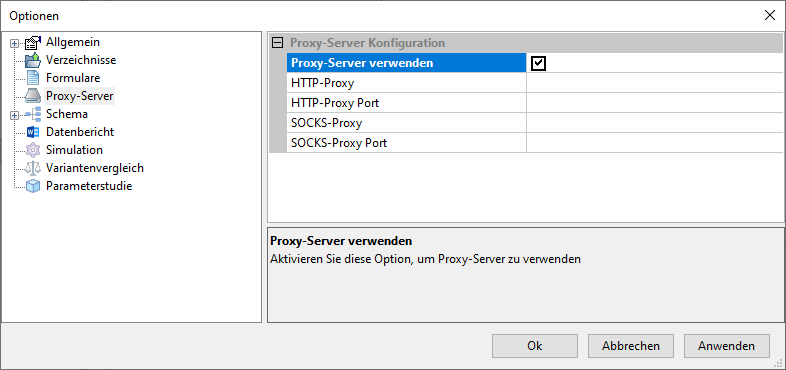Select Variantenvergleich in the options tree

[95, 168]
